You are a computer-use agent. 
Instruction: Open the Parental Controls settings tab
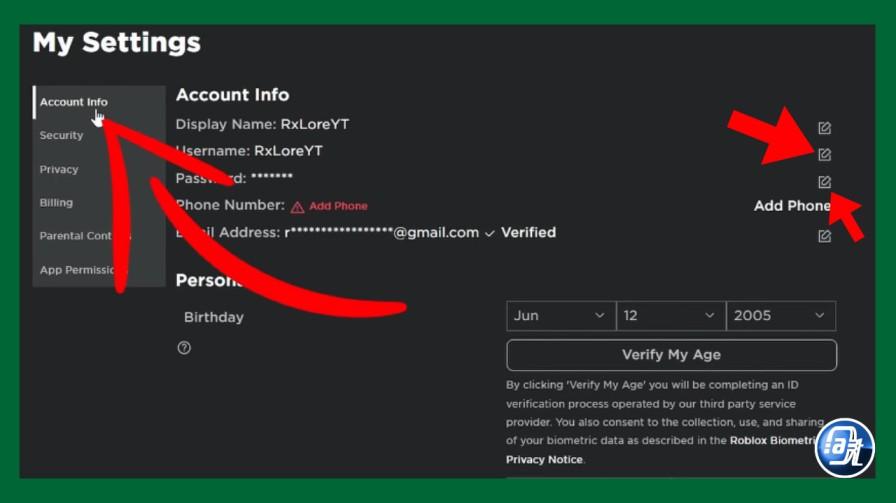99,235
